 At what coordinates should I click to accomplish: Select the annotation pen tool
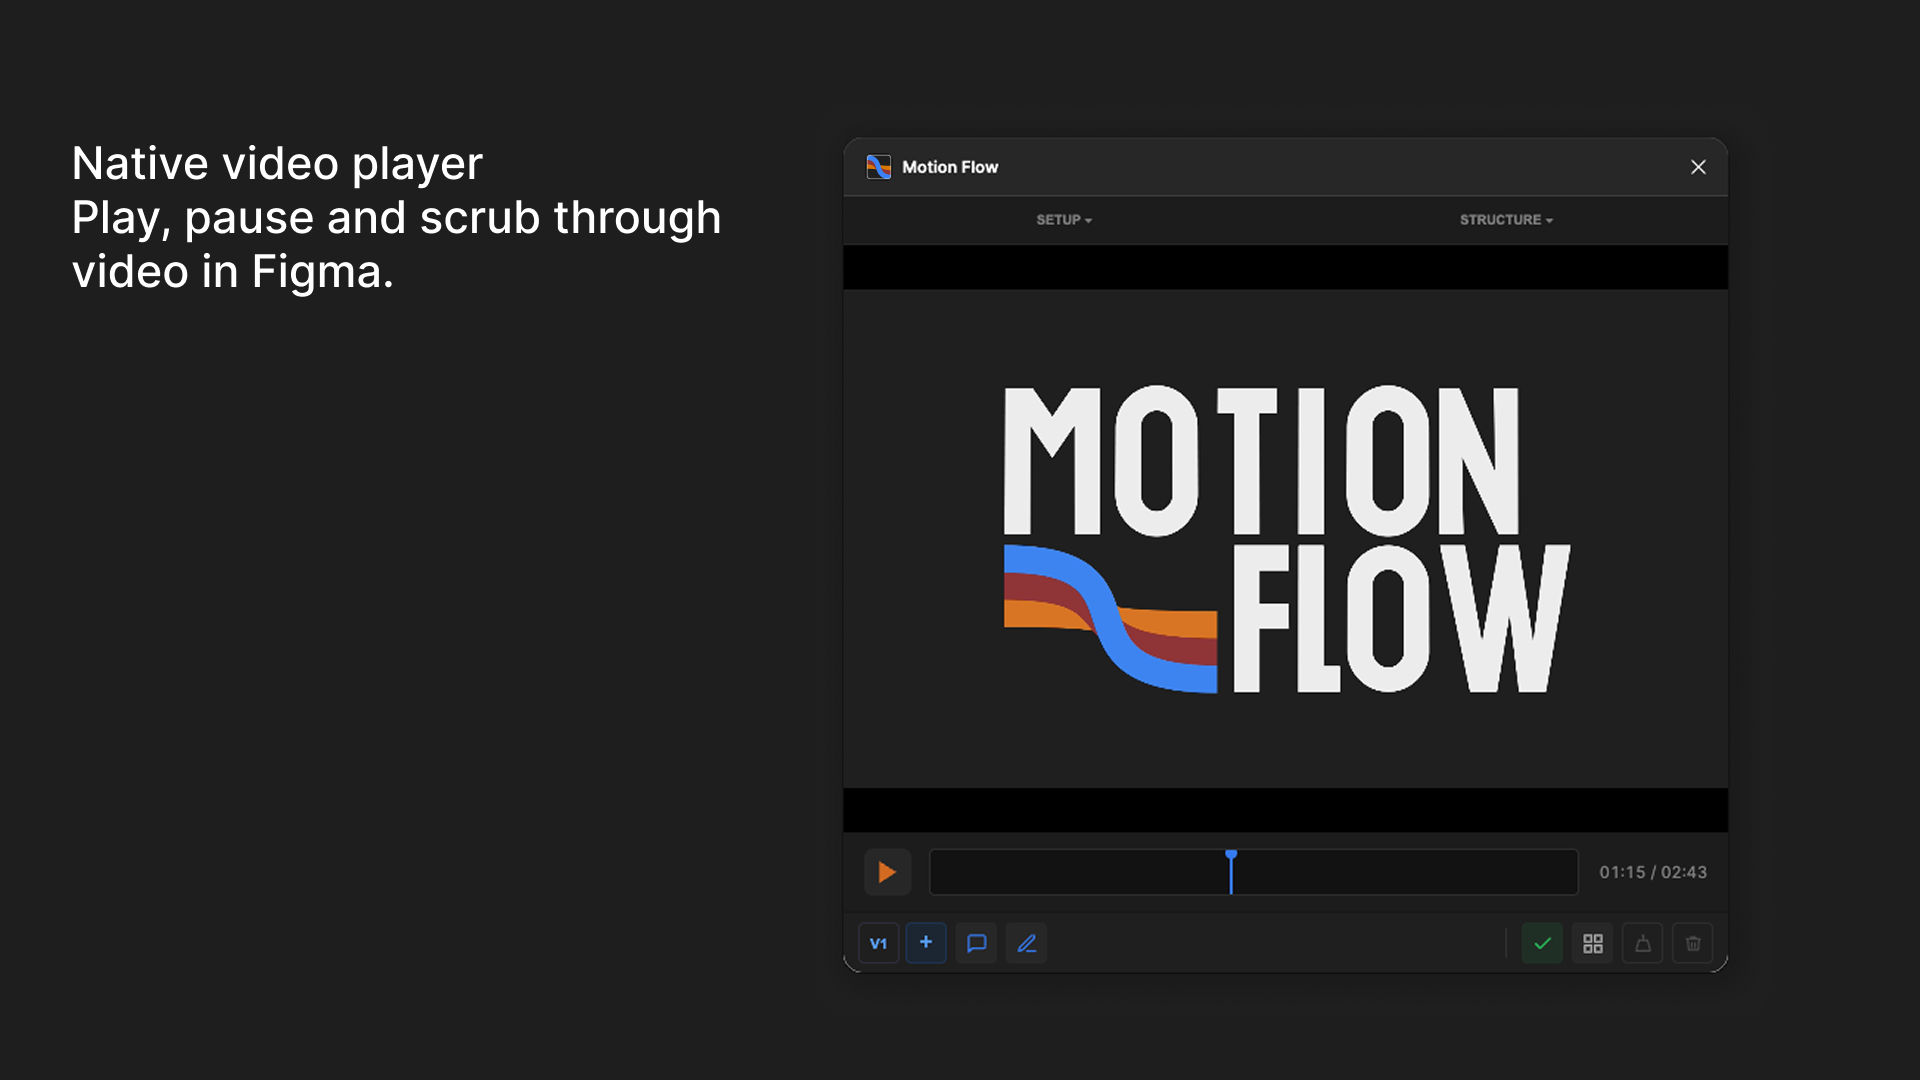pos(1026,943)
